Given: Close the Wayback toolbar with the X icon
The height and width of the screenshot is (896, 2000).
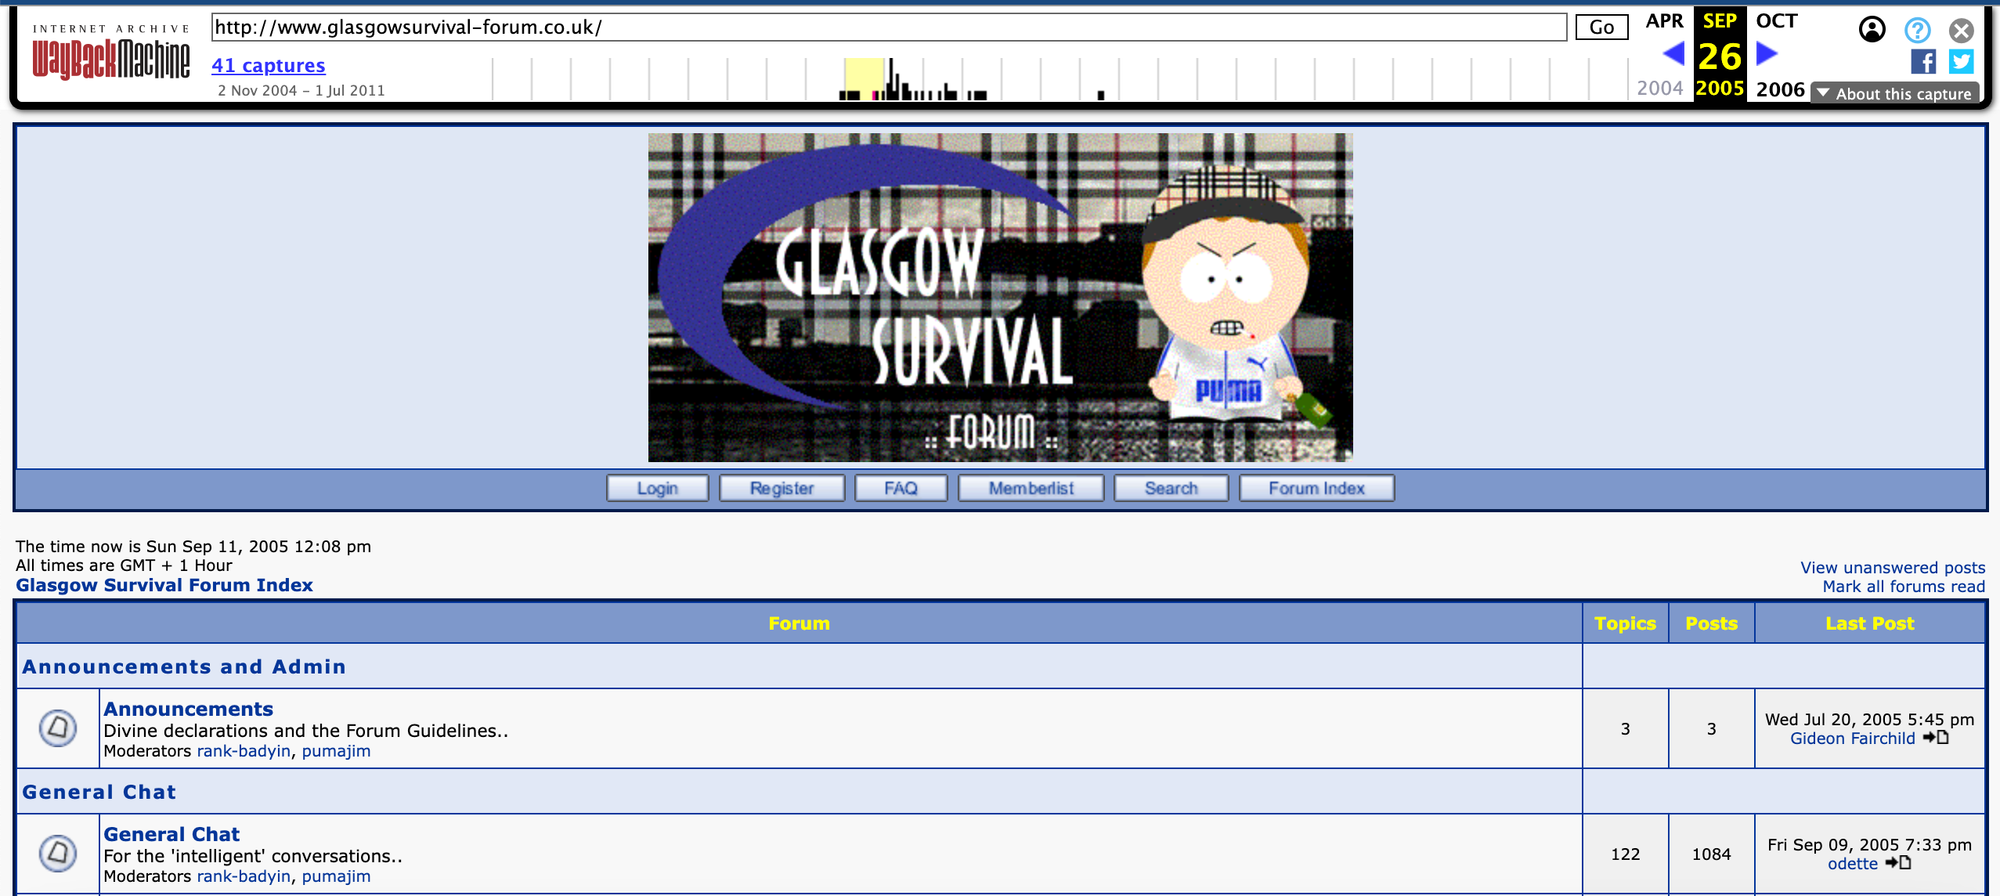Looking at the screenshot, I should (x=1961, y=30).
